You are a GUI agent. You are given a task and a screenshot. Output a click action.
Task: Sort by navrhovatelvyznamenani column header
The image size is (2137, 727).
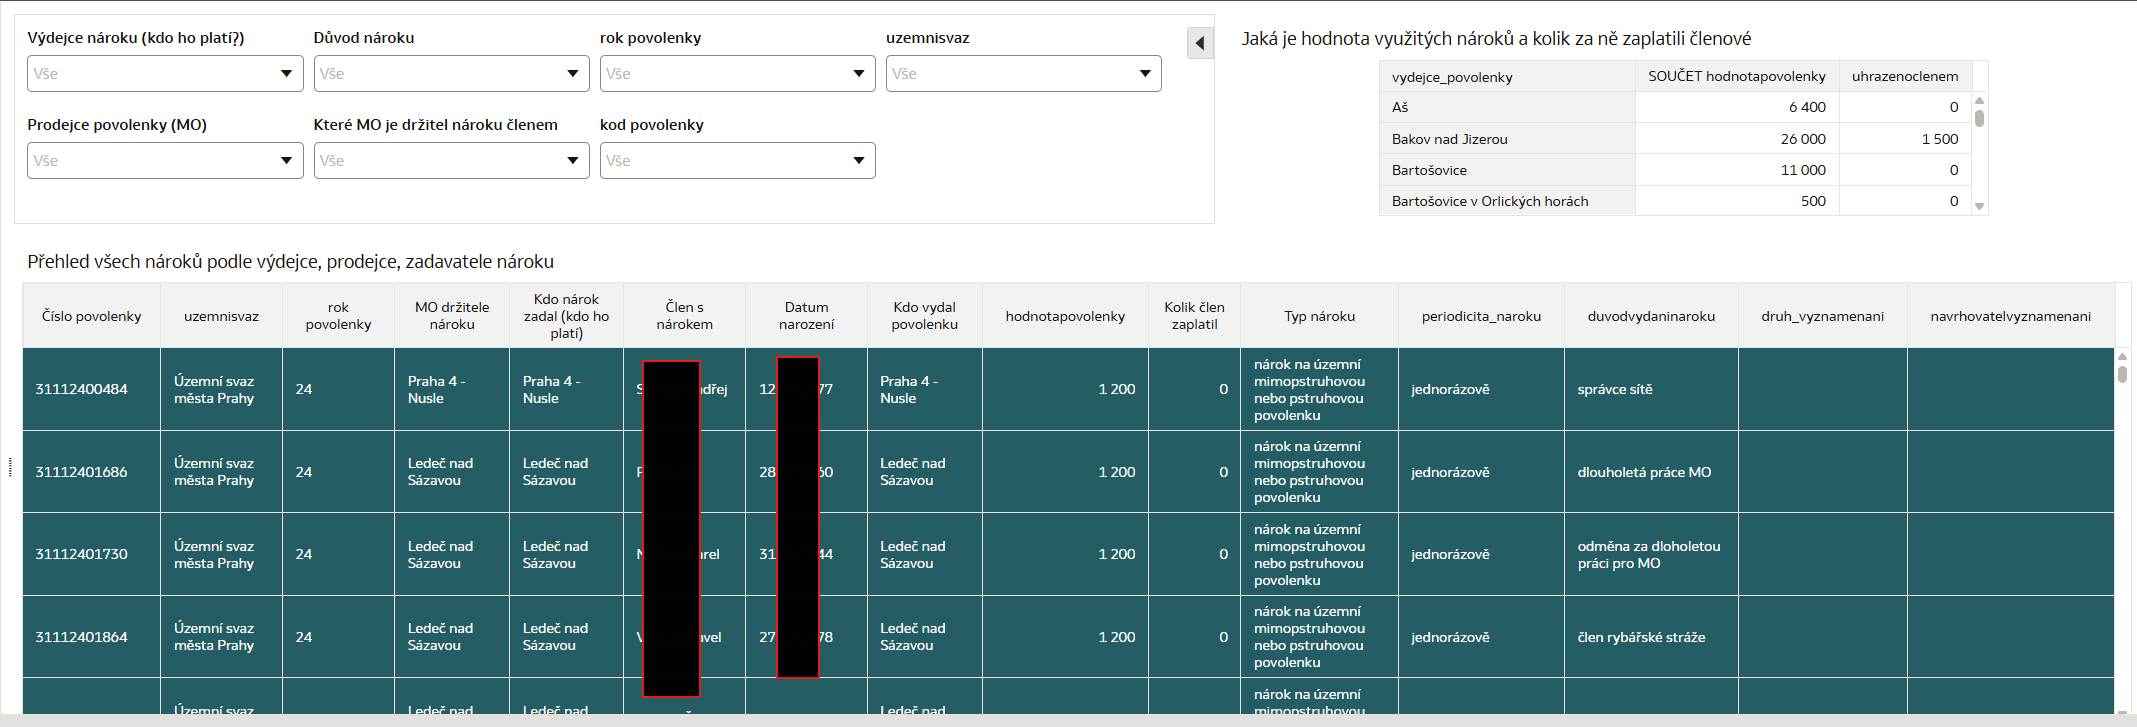point(2010,316)
